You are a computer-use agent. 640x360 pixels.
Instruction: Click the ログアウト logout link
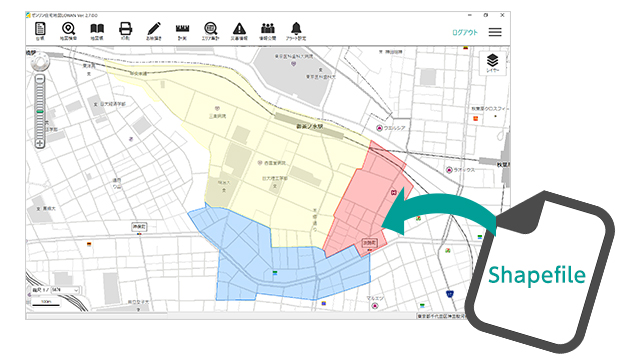464,32
